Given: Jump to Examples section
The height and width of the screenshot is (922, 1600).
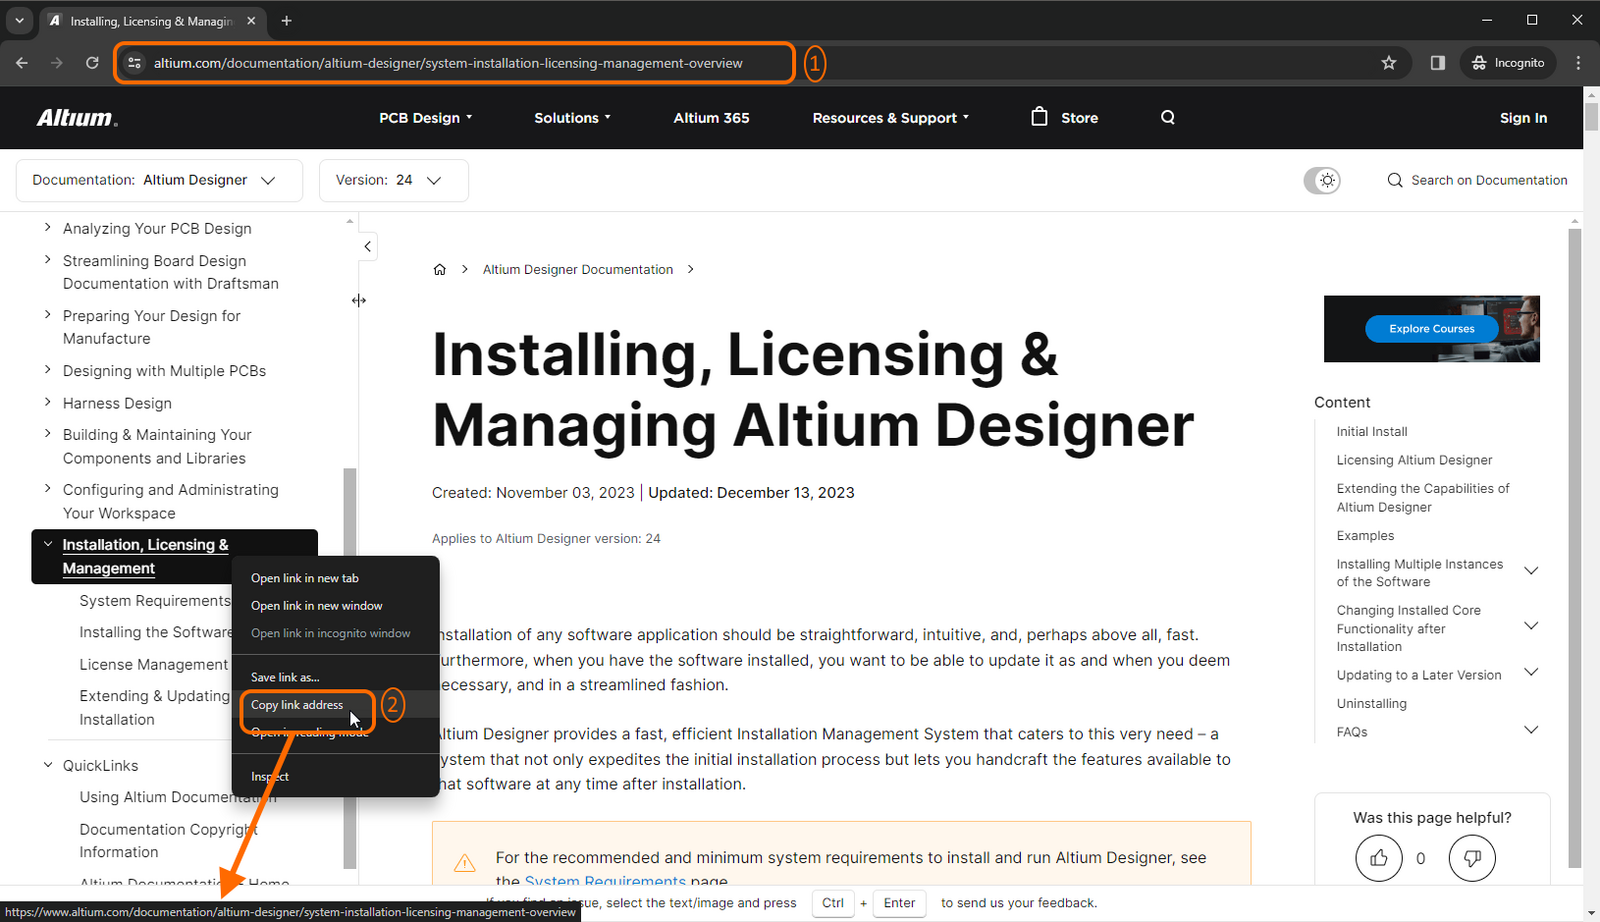Looking at the screenshot, I should click(1365, 536).
